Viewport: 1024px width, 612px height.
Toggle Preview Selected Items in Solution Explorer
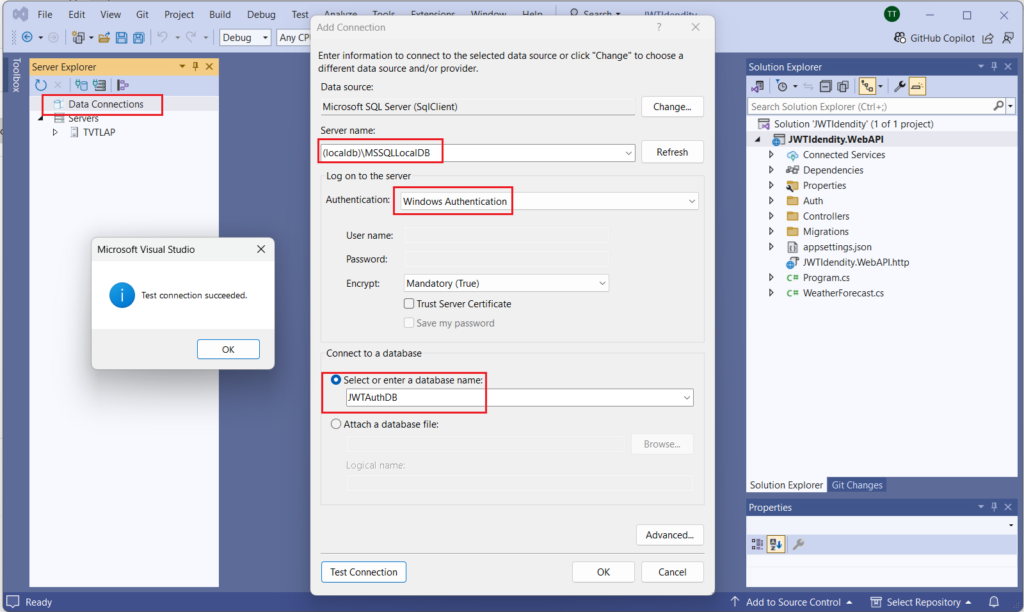coord(917,86)
